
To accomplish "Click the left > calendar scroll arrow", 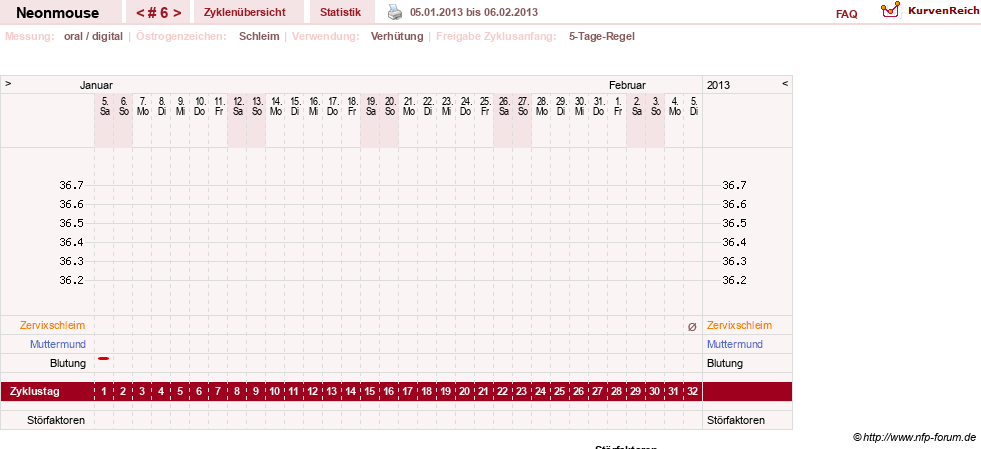I will pyautogui.click(x=8, y=83).
